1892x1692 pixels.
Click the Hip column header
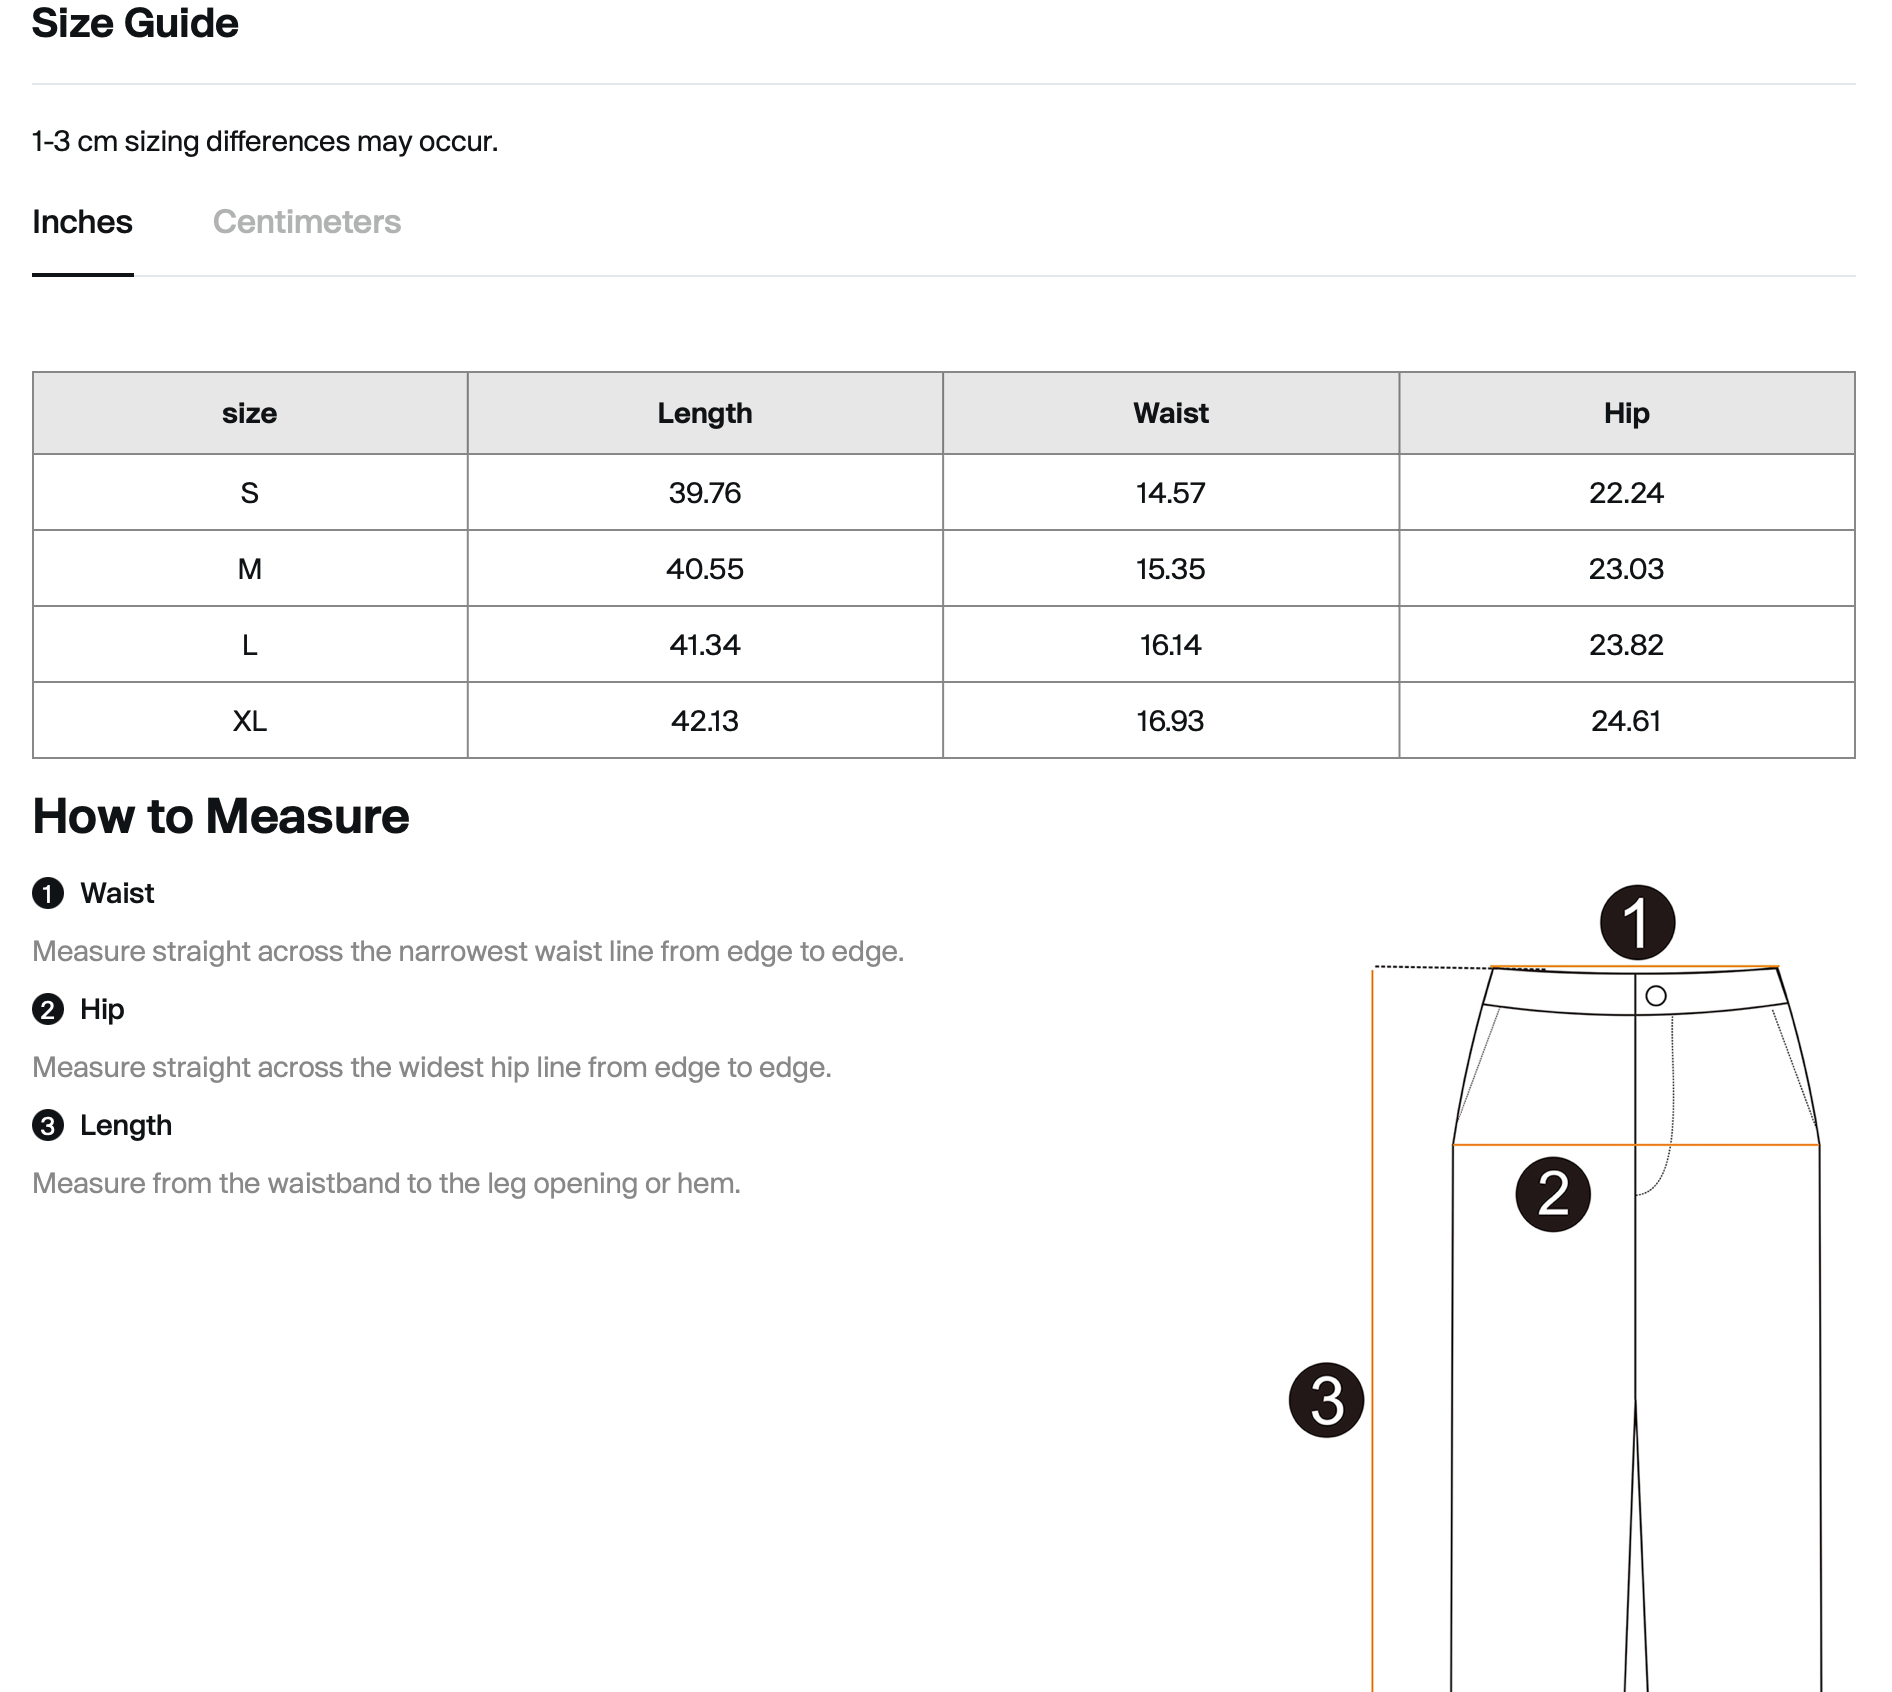1627,413
